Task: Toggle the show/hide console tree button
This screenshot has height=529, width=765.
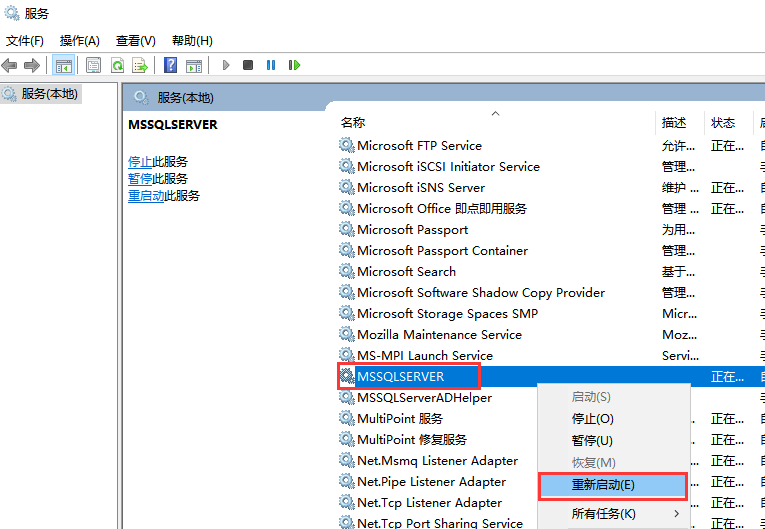Action: click(x=63, y=65)
